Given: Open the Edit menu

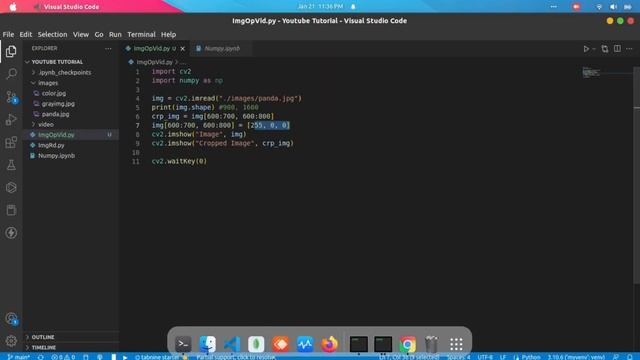Looking at the screenshot, I should (x=25, y=35).
